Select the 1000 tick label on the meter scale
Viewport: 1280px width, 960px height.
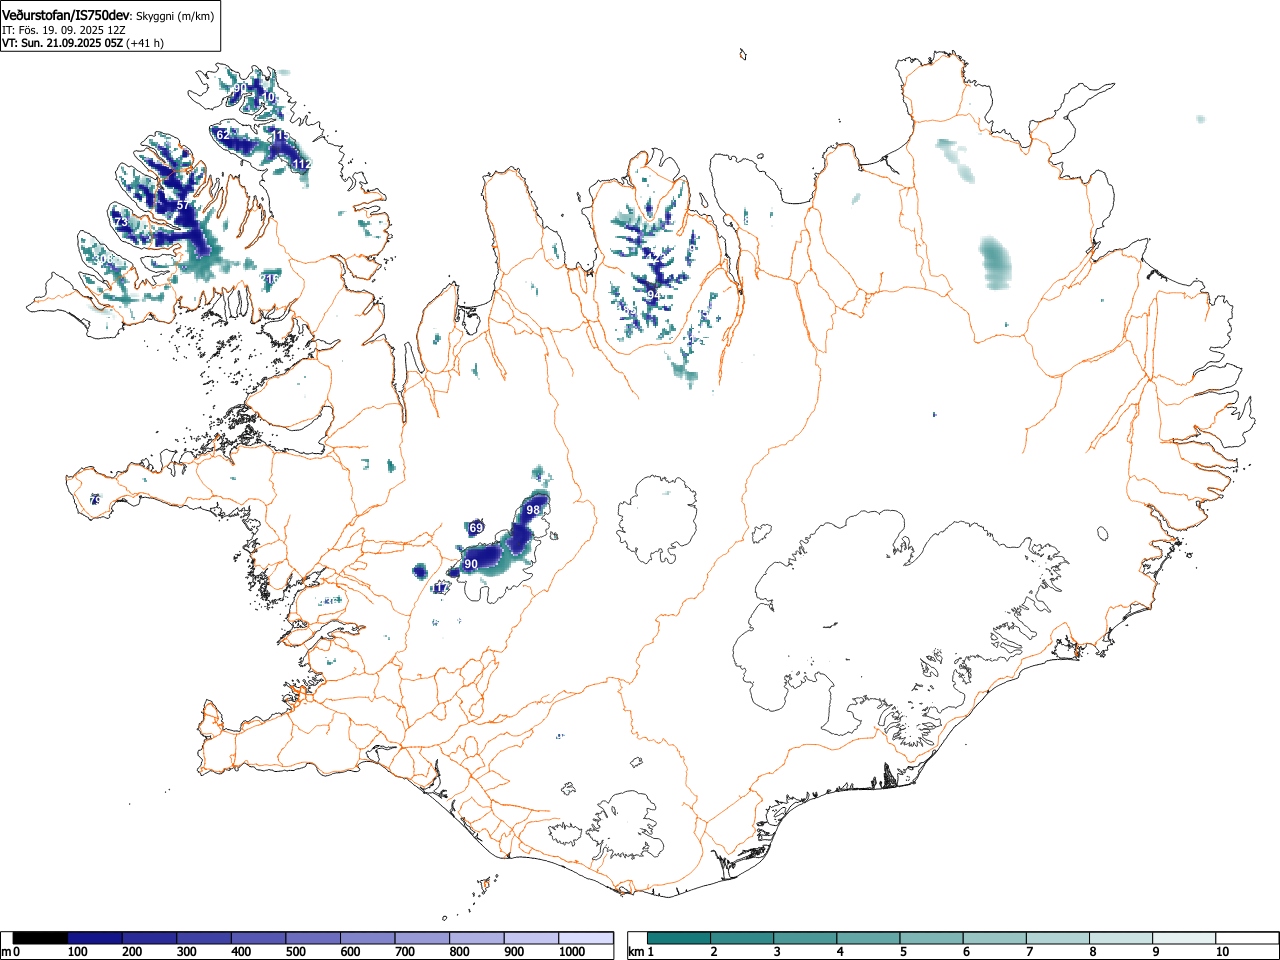pos(571,952)
